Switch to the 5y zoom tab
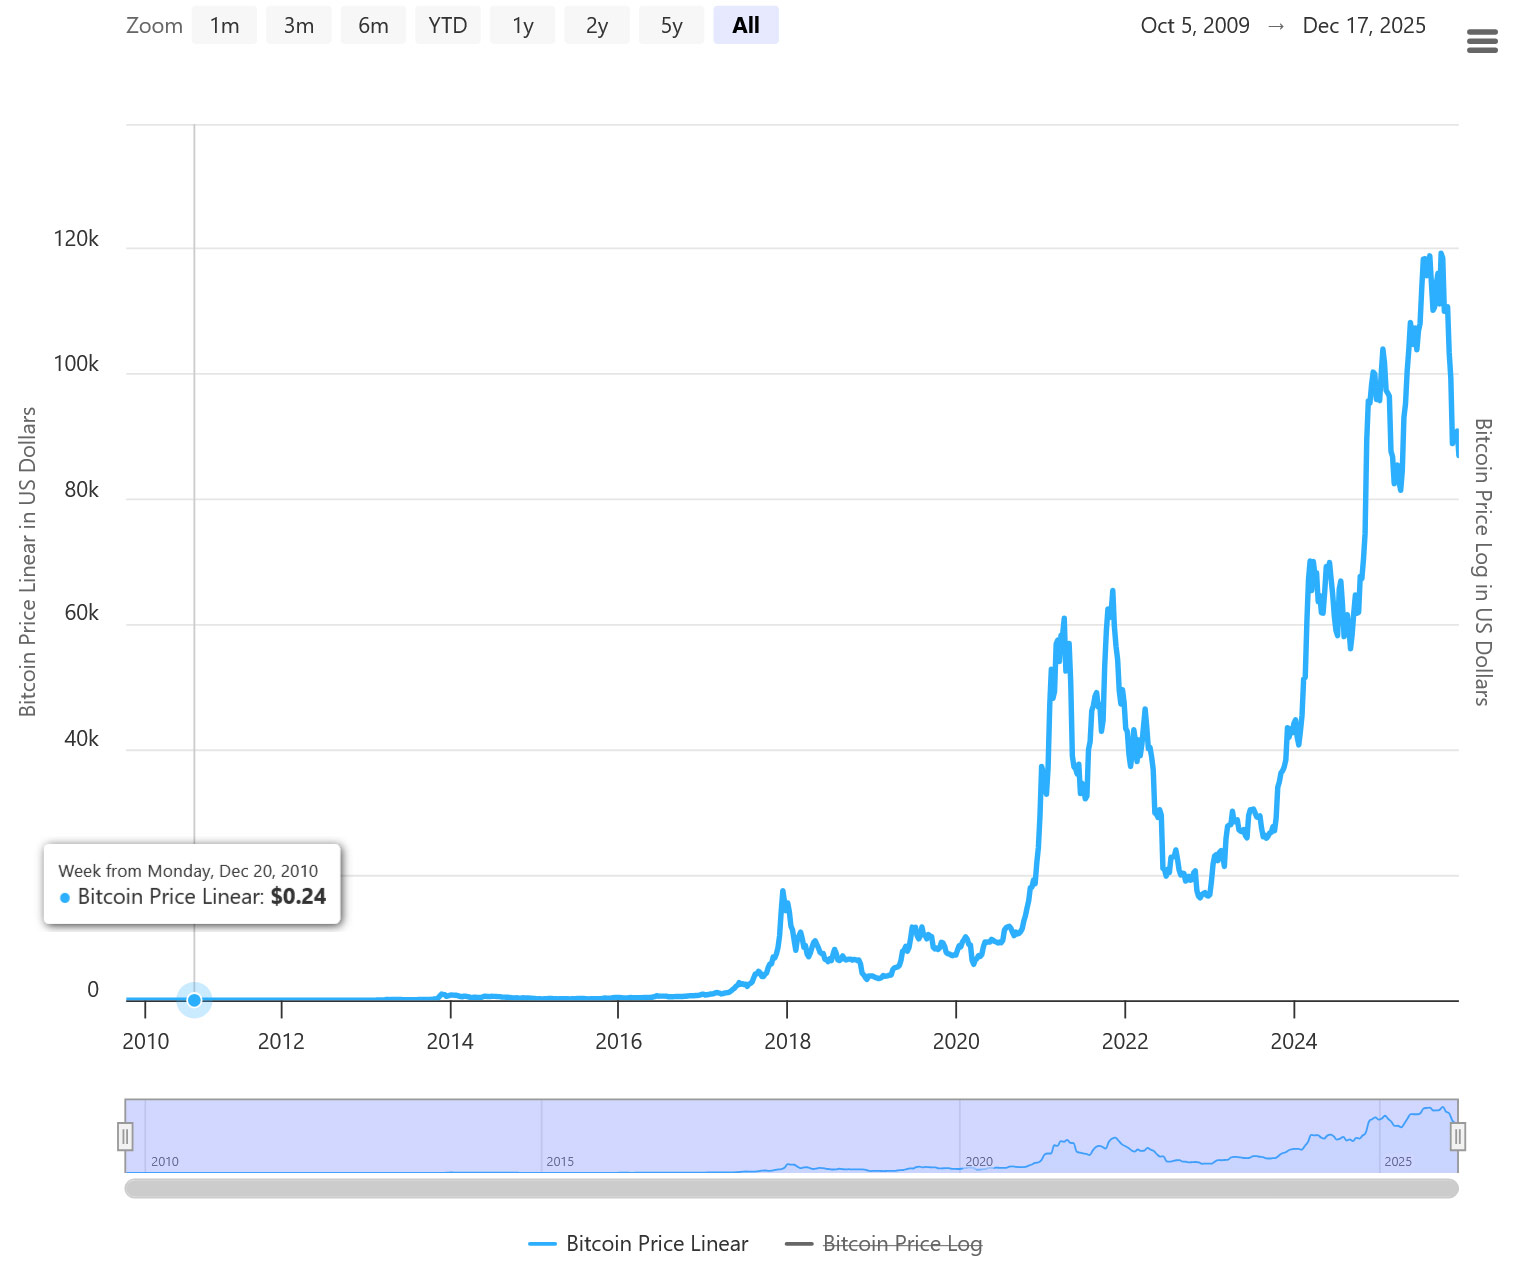This screenshot has width=1516, height=1270. pos(671,25)
